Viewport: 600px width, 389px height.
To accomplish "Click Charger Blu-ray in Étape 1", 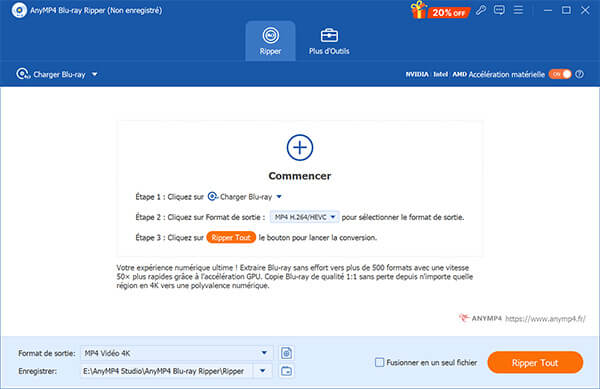I will pos(240,197).
